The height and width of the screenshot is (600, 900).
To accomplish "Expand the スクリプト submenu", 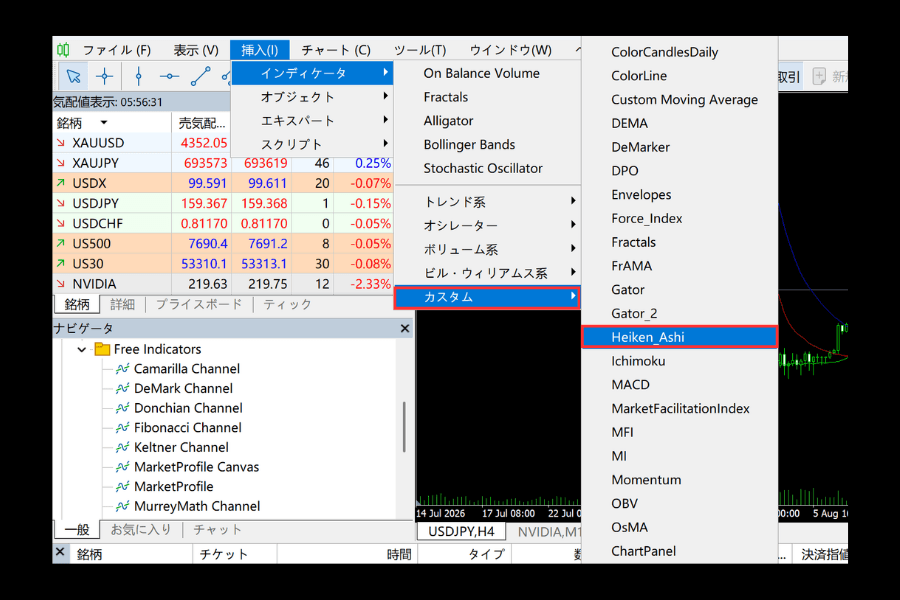I will point(312,144).
